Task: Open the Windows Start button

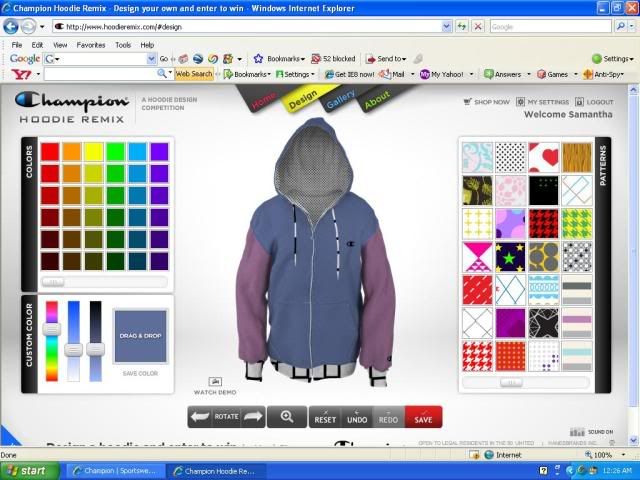Action: tap(30, 471)
